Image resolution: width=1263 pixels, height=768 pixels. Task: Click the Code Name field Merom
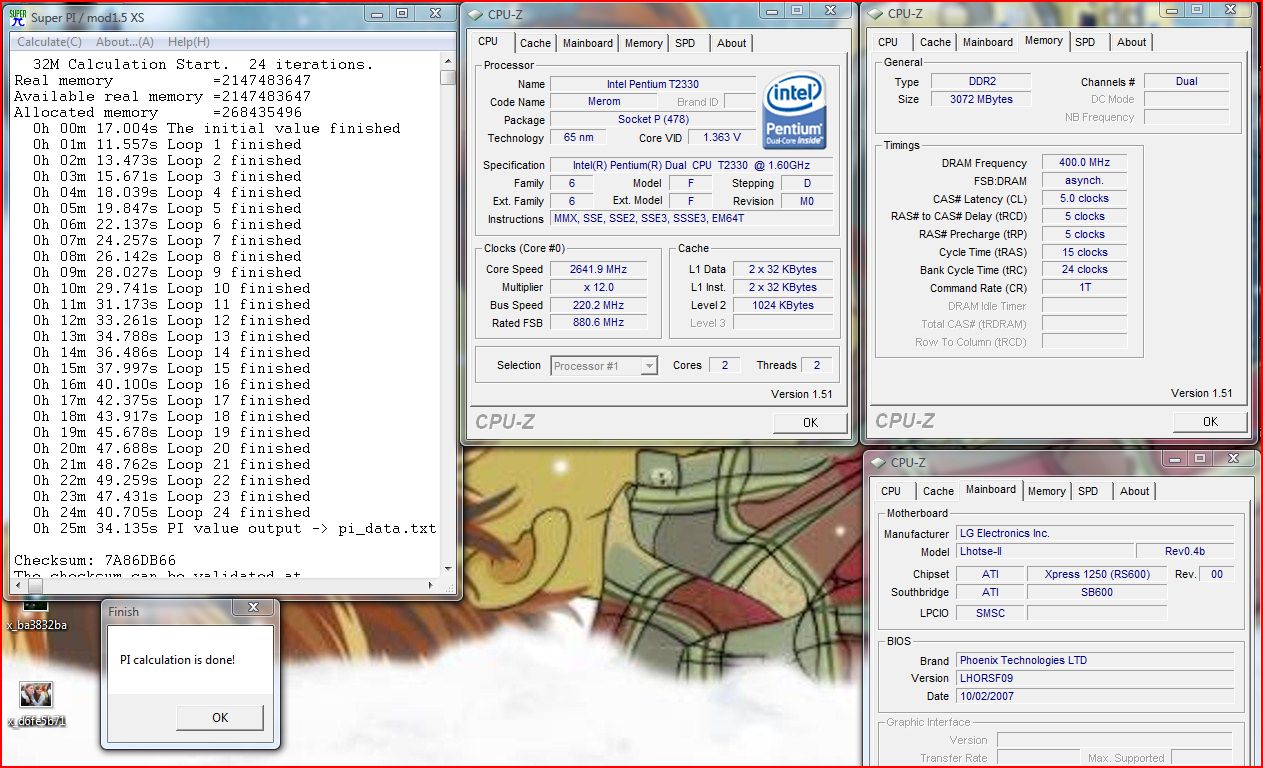(x=604, y=102)
